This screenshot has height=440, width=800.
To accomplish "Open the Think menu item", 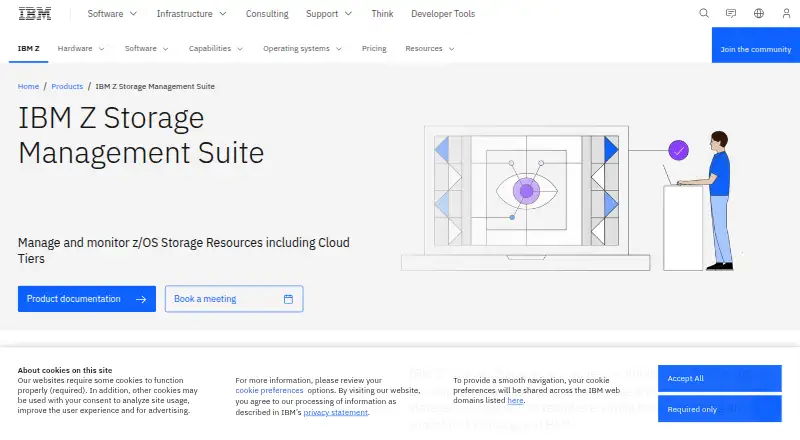I will pyautogui.click(x=382, y=14).
